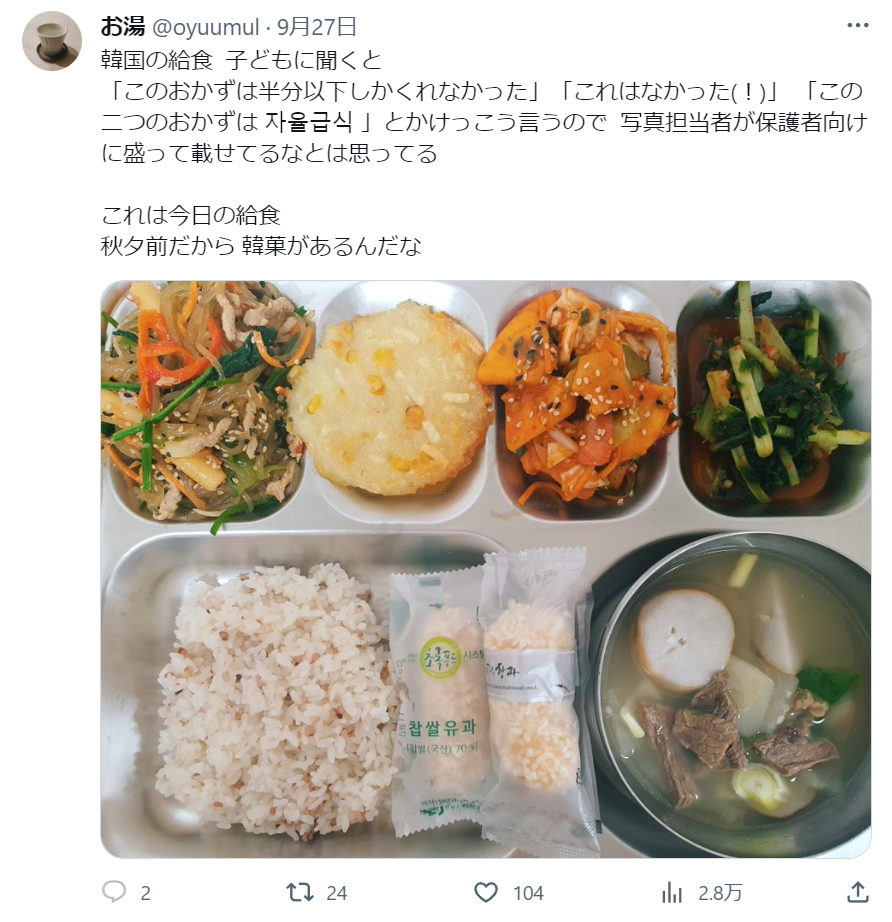Click the tweet line starting 韓国の給食

pos(242,60)
